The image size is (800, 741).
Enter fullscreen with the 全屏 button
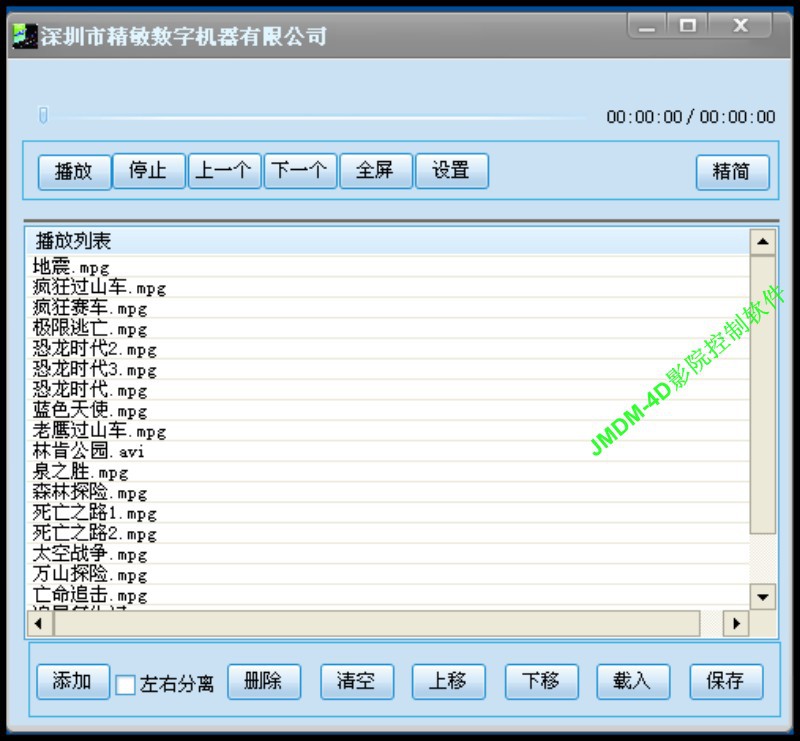(x=375, y=171)
